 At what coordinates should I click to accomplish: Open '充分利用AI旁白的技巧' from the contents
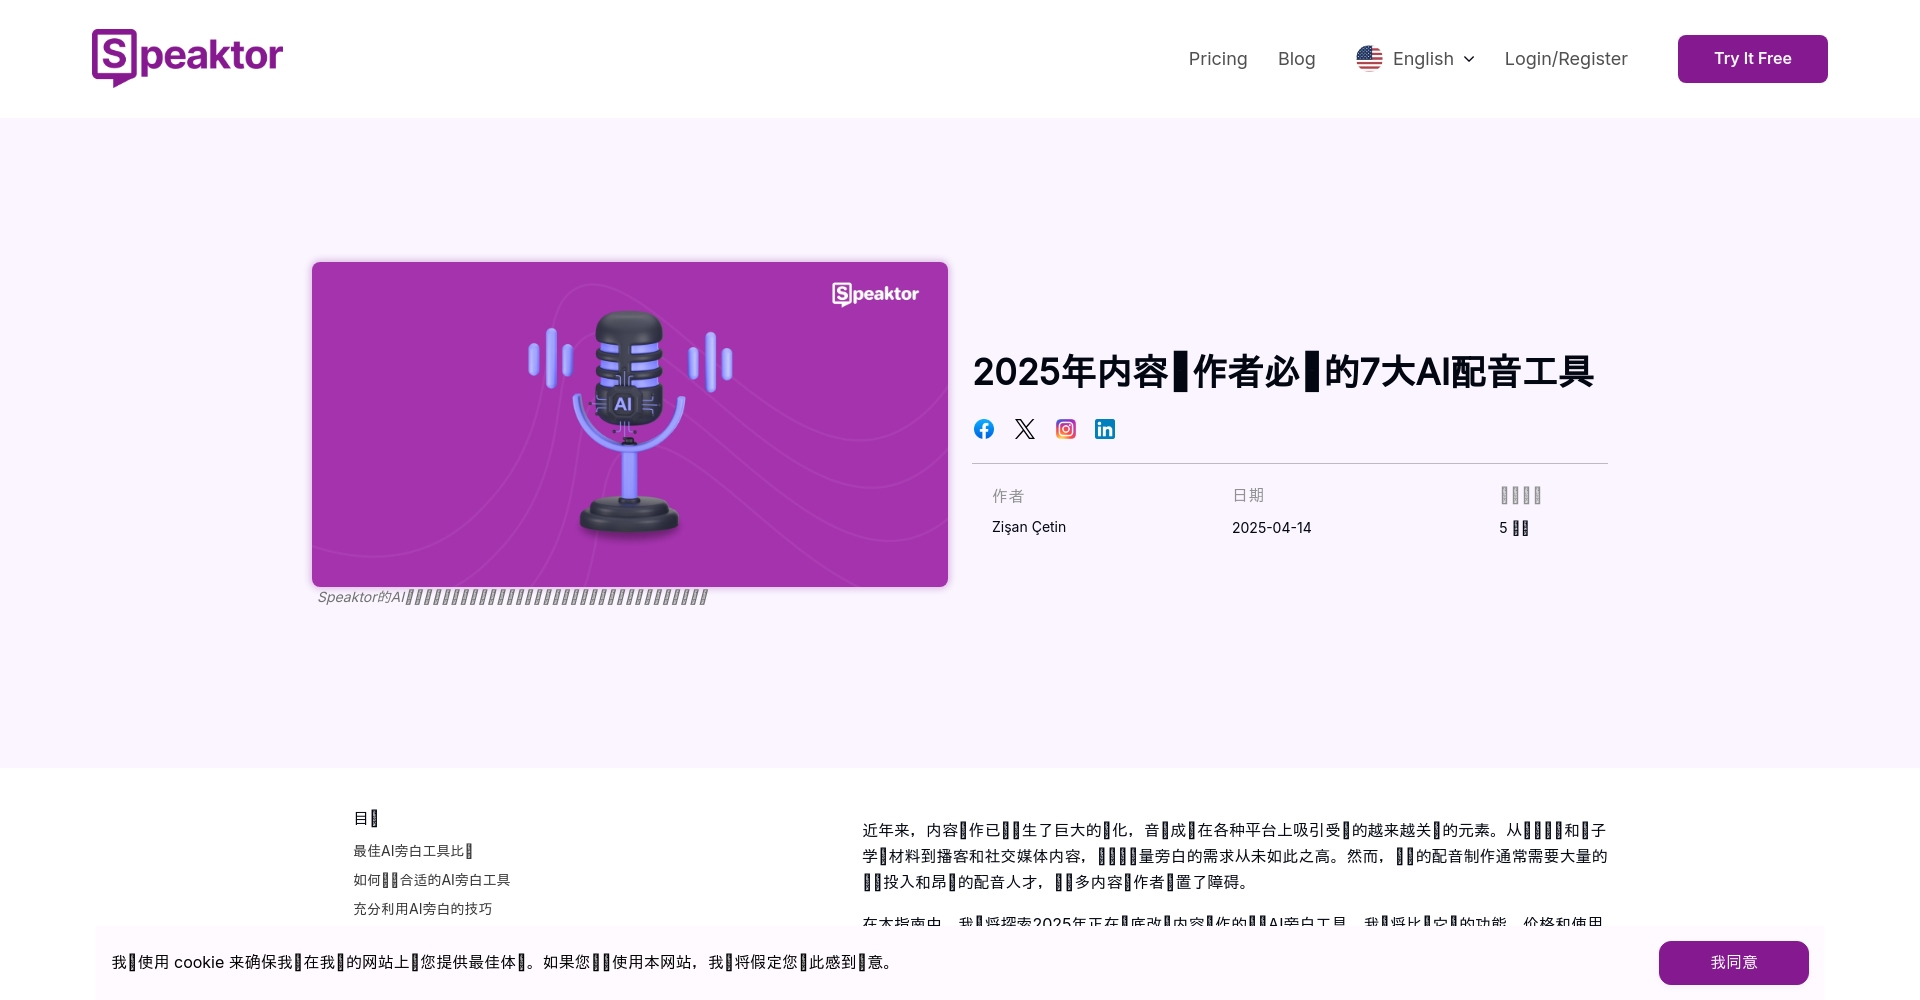pos(422,908)
